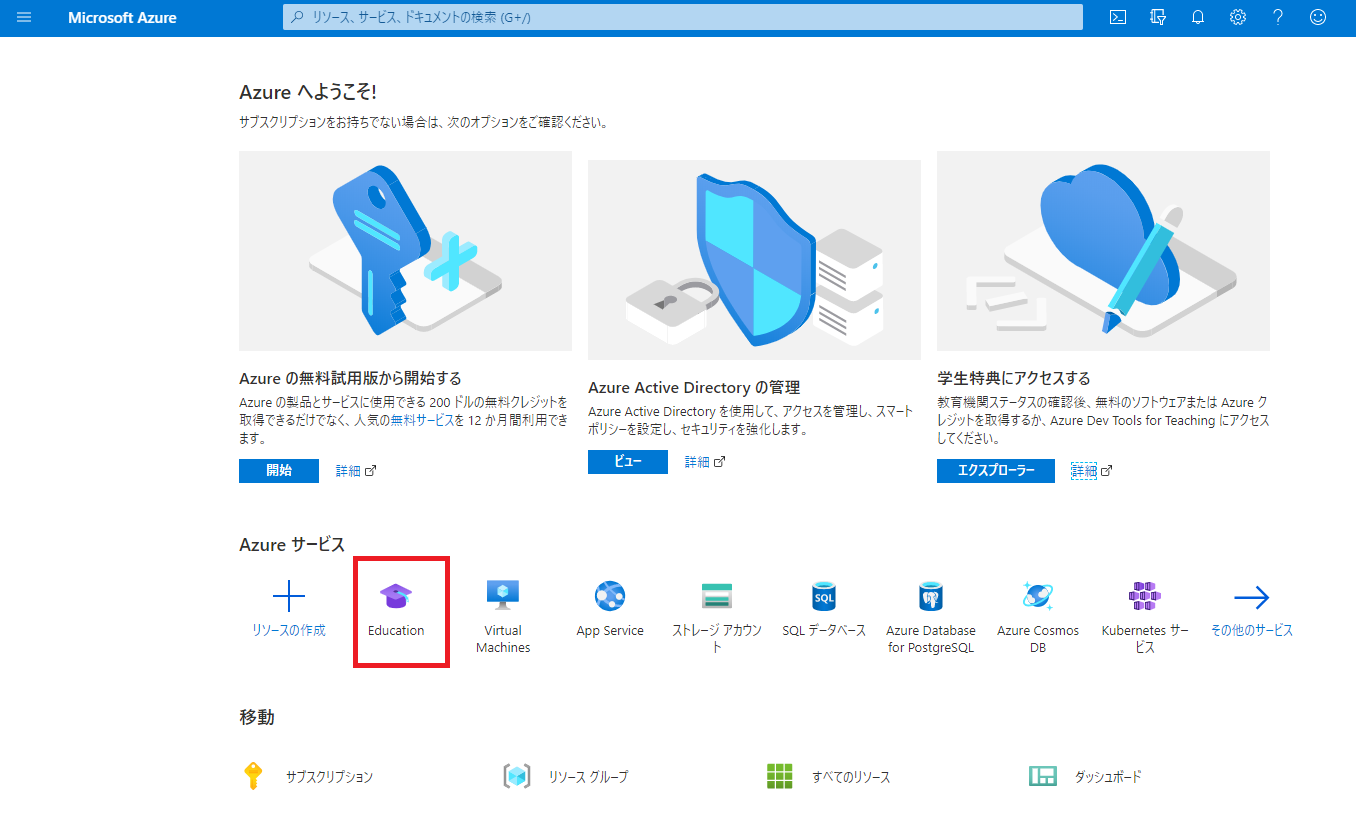This screenshot has width=1356, height=829.
Task: Open the hamburger portal menu
Action: coord(24,17)
